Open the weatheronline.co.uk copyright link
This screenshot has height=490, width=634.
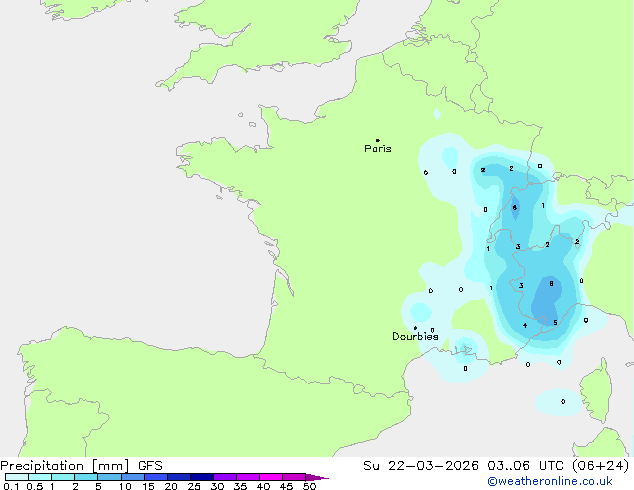click(550, 481)
